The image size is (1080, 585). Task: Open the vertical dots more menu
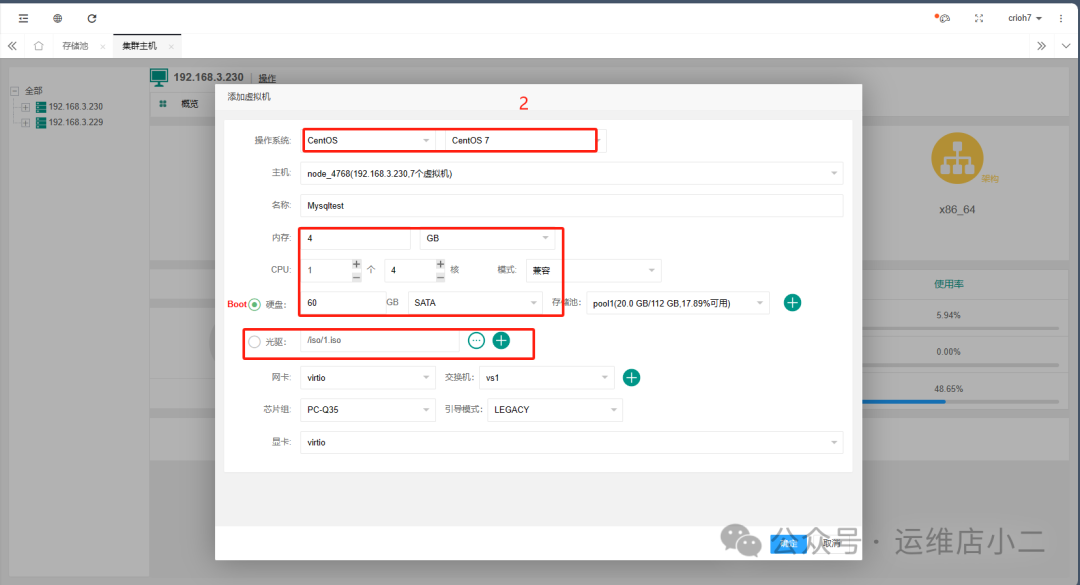point(1061,19)
